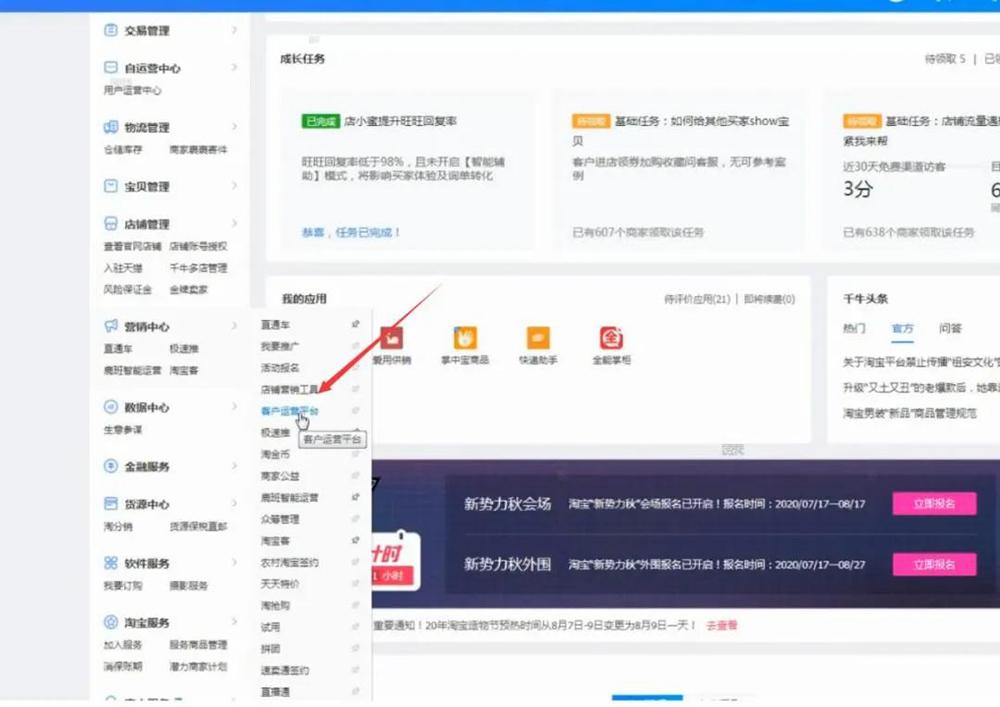This screenshot has height=707, width=1000.
Task: Expand the 宝贝管理 chevron
Action: [235, 186]
